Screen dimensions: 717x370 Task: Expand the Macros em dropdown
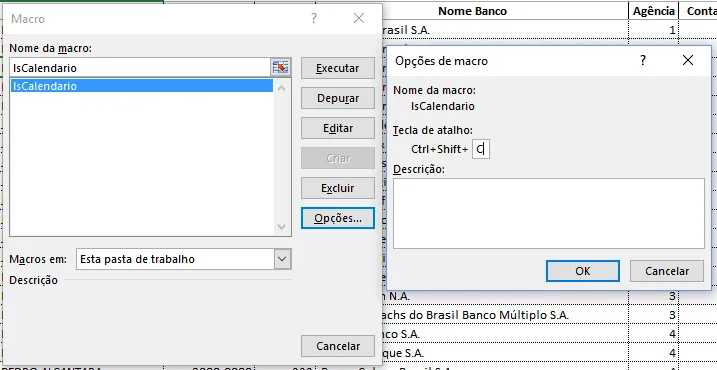point(282,259)
